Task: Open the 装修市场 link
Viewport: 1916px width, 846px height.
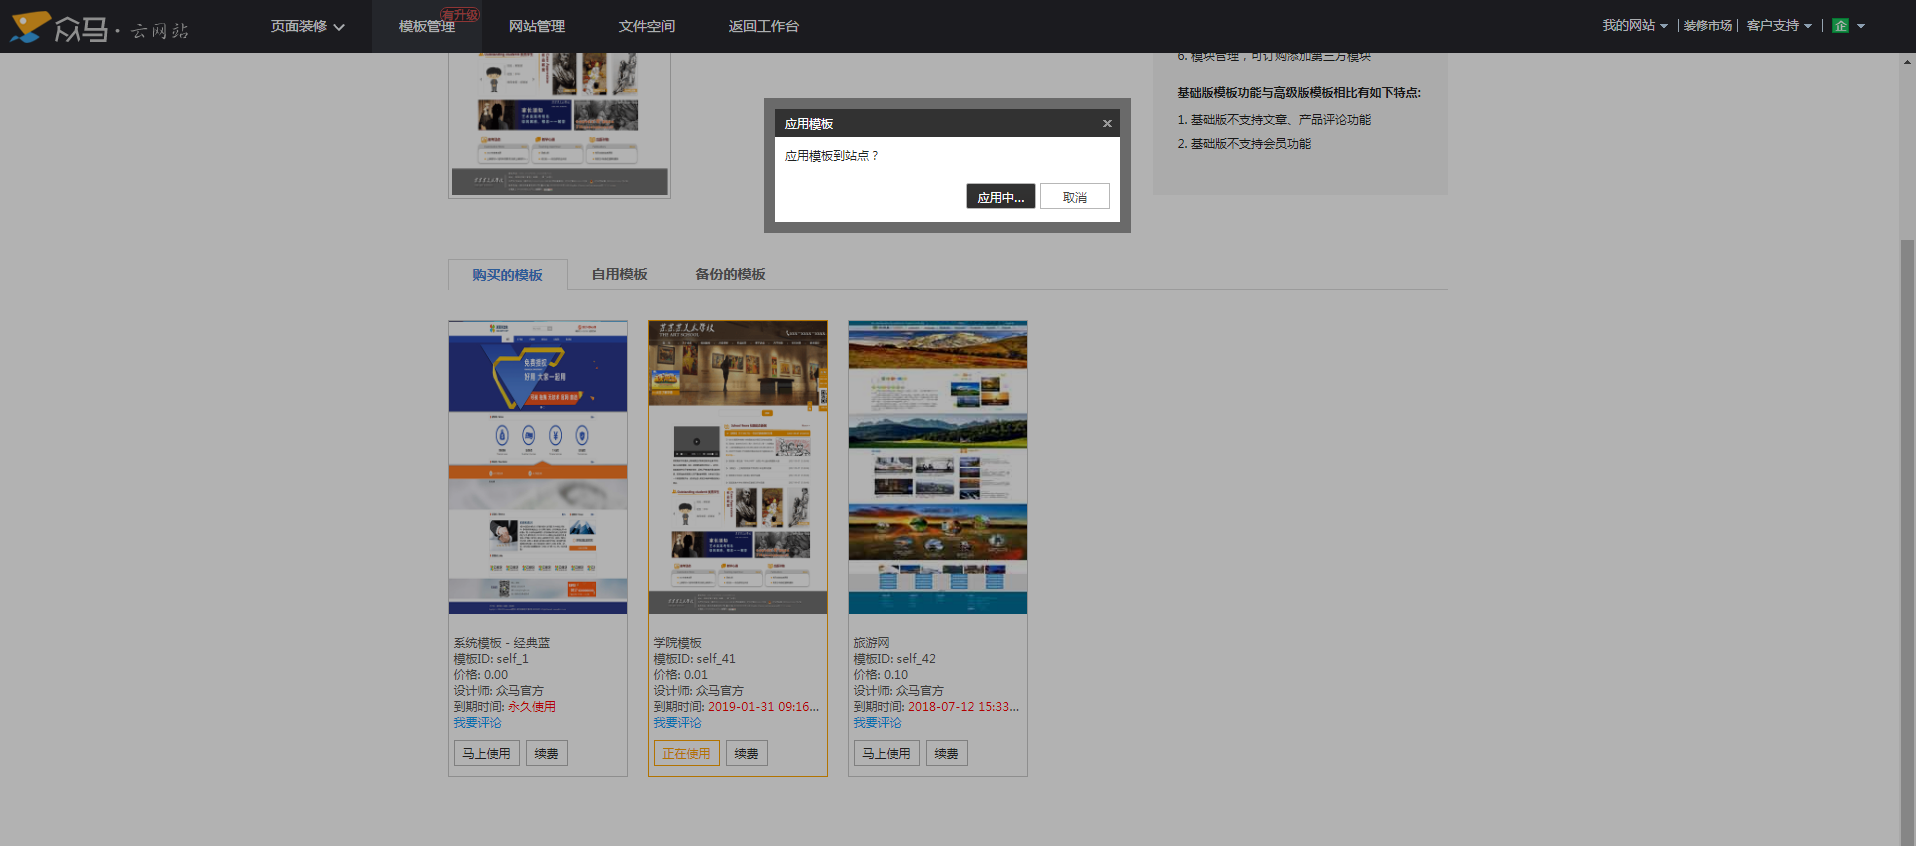Action: 1708,25
